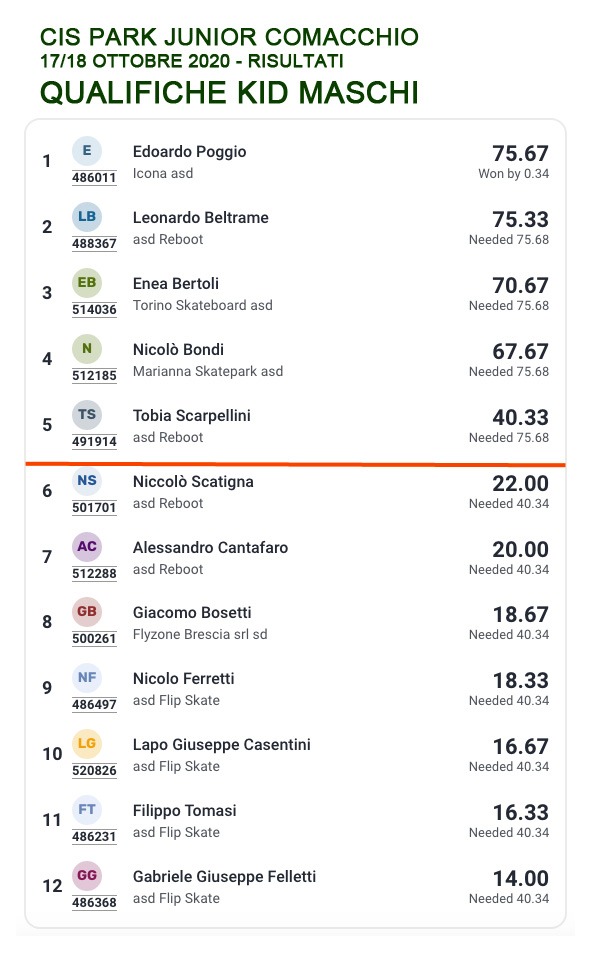Screen dimensions: 595x958
Task: Open athlete ID 488367 link
Action: coord(94,244)
